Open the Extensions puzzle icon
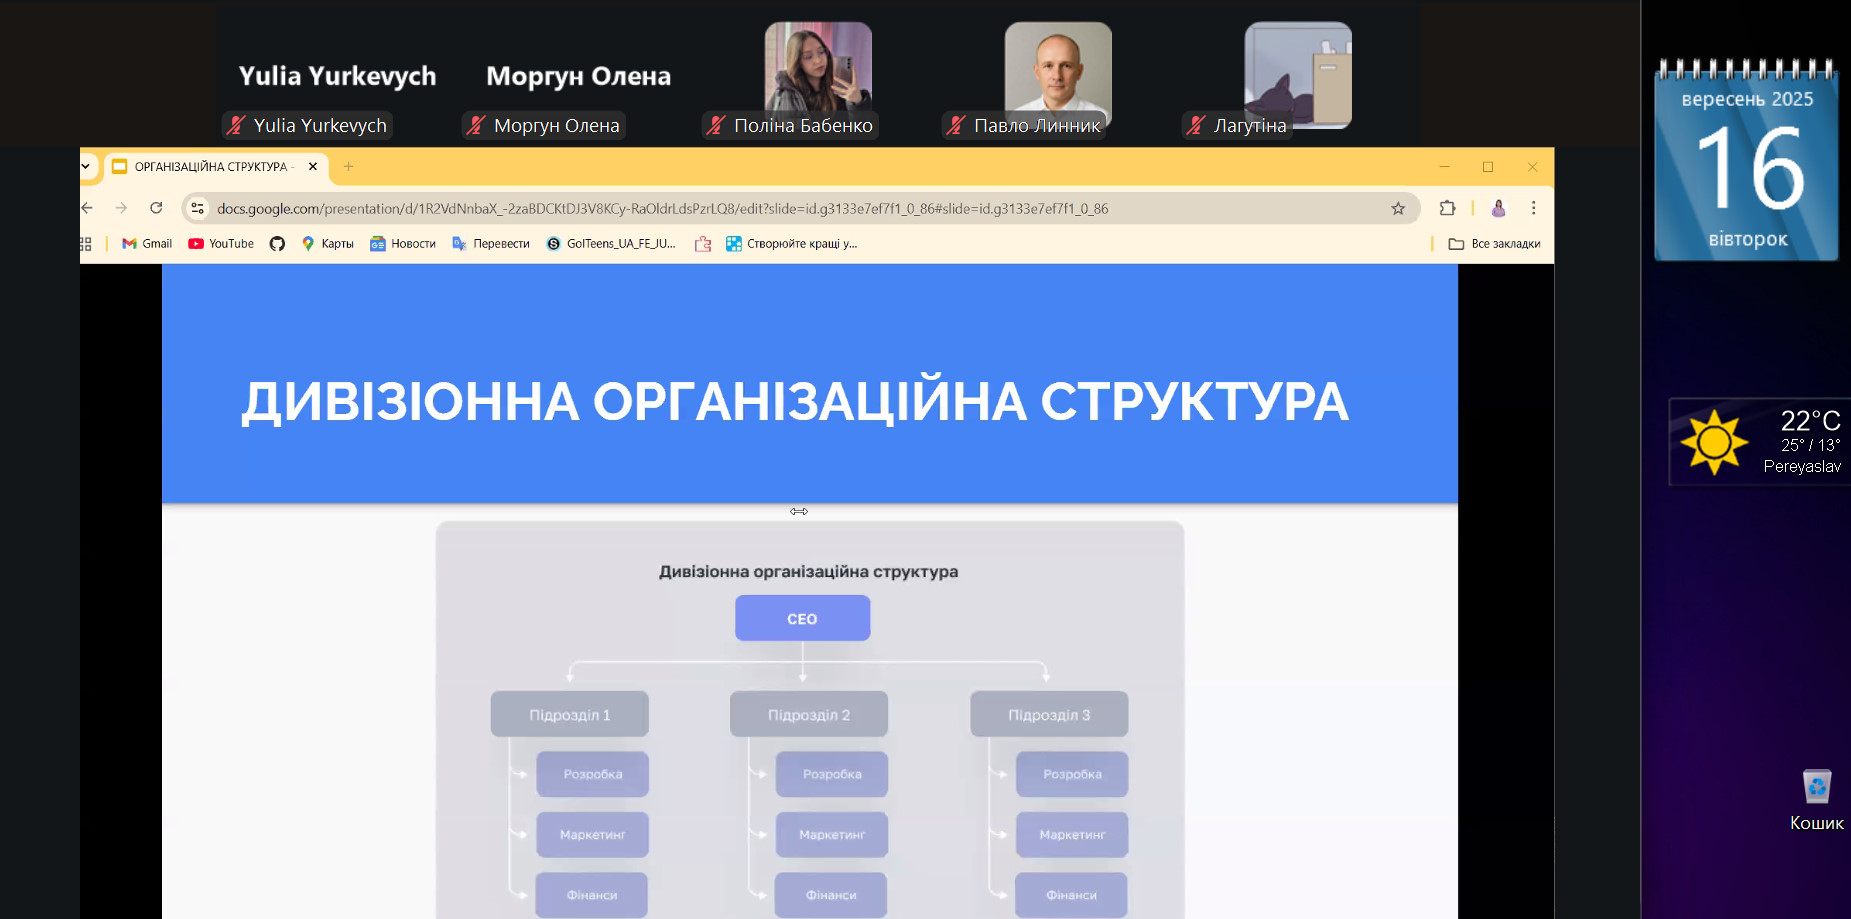The width and height of the screenshot is (1851, 919). (1447, 208)
